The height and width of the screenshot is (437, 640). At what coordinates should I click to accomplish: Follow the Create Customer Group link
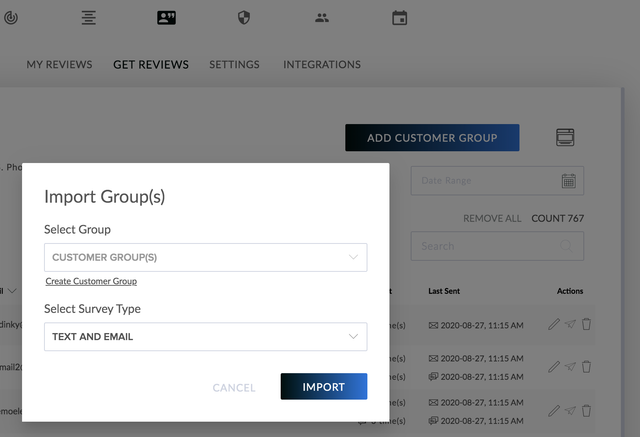pos(91,281)
